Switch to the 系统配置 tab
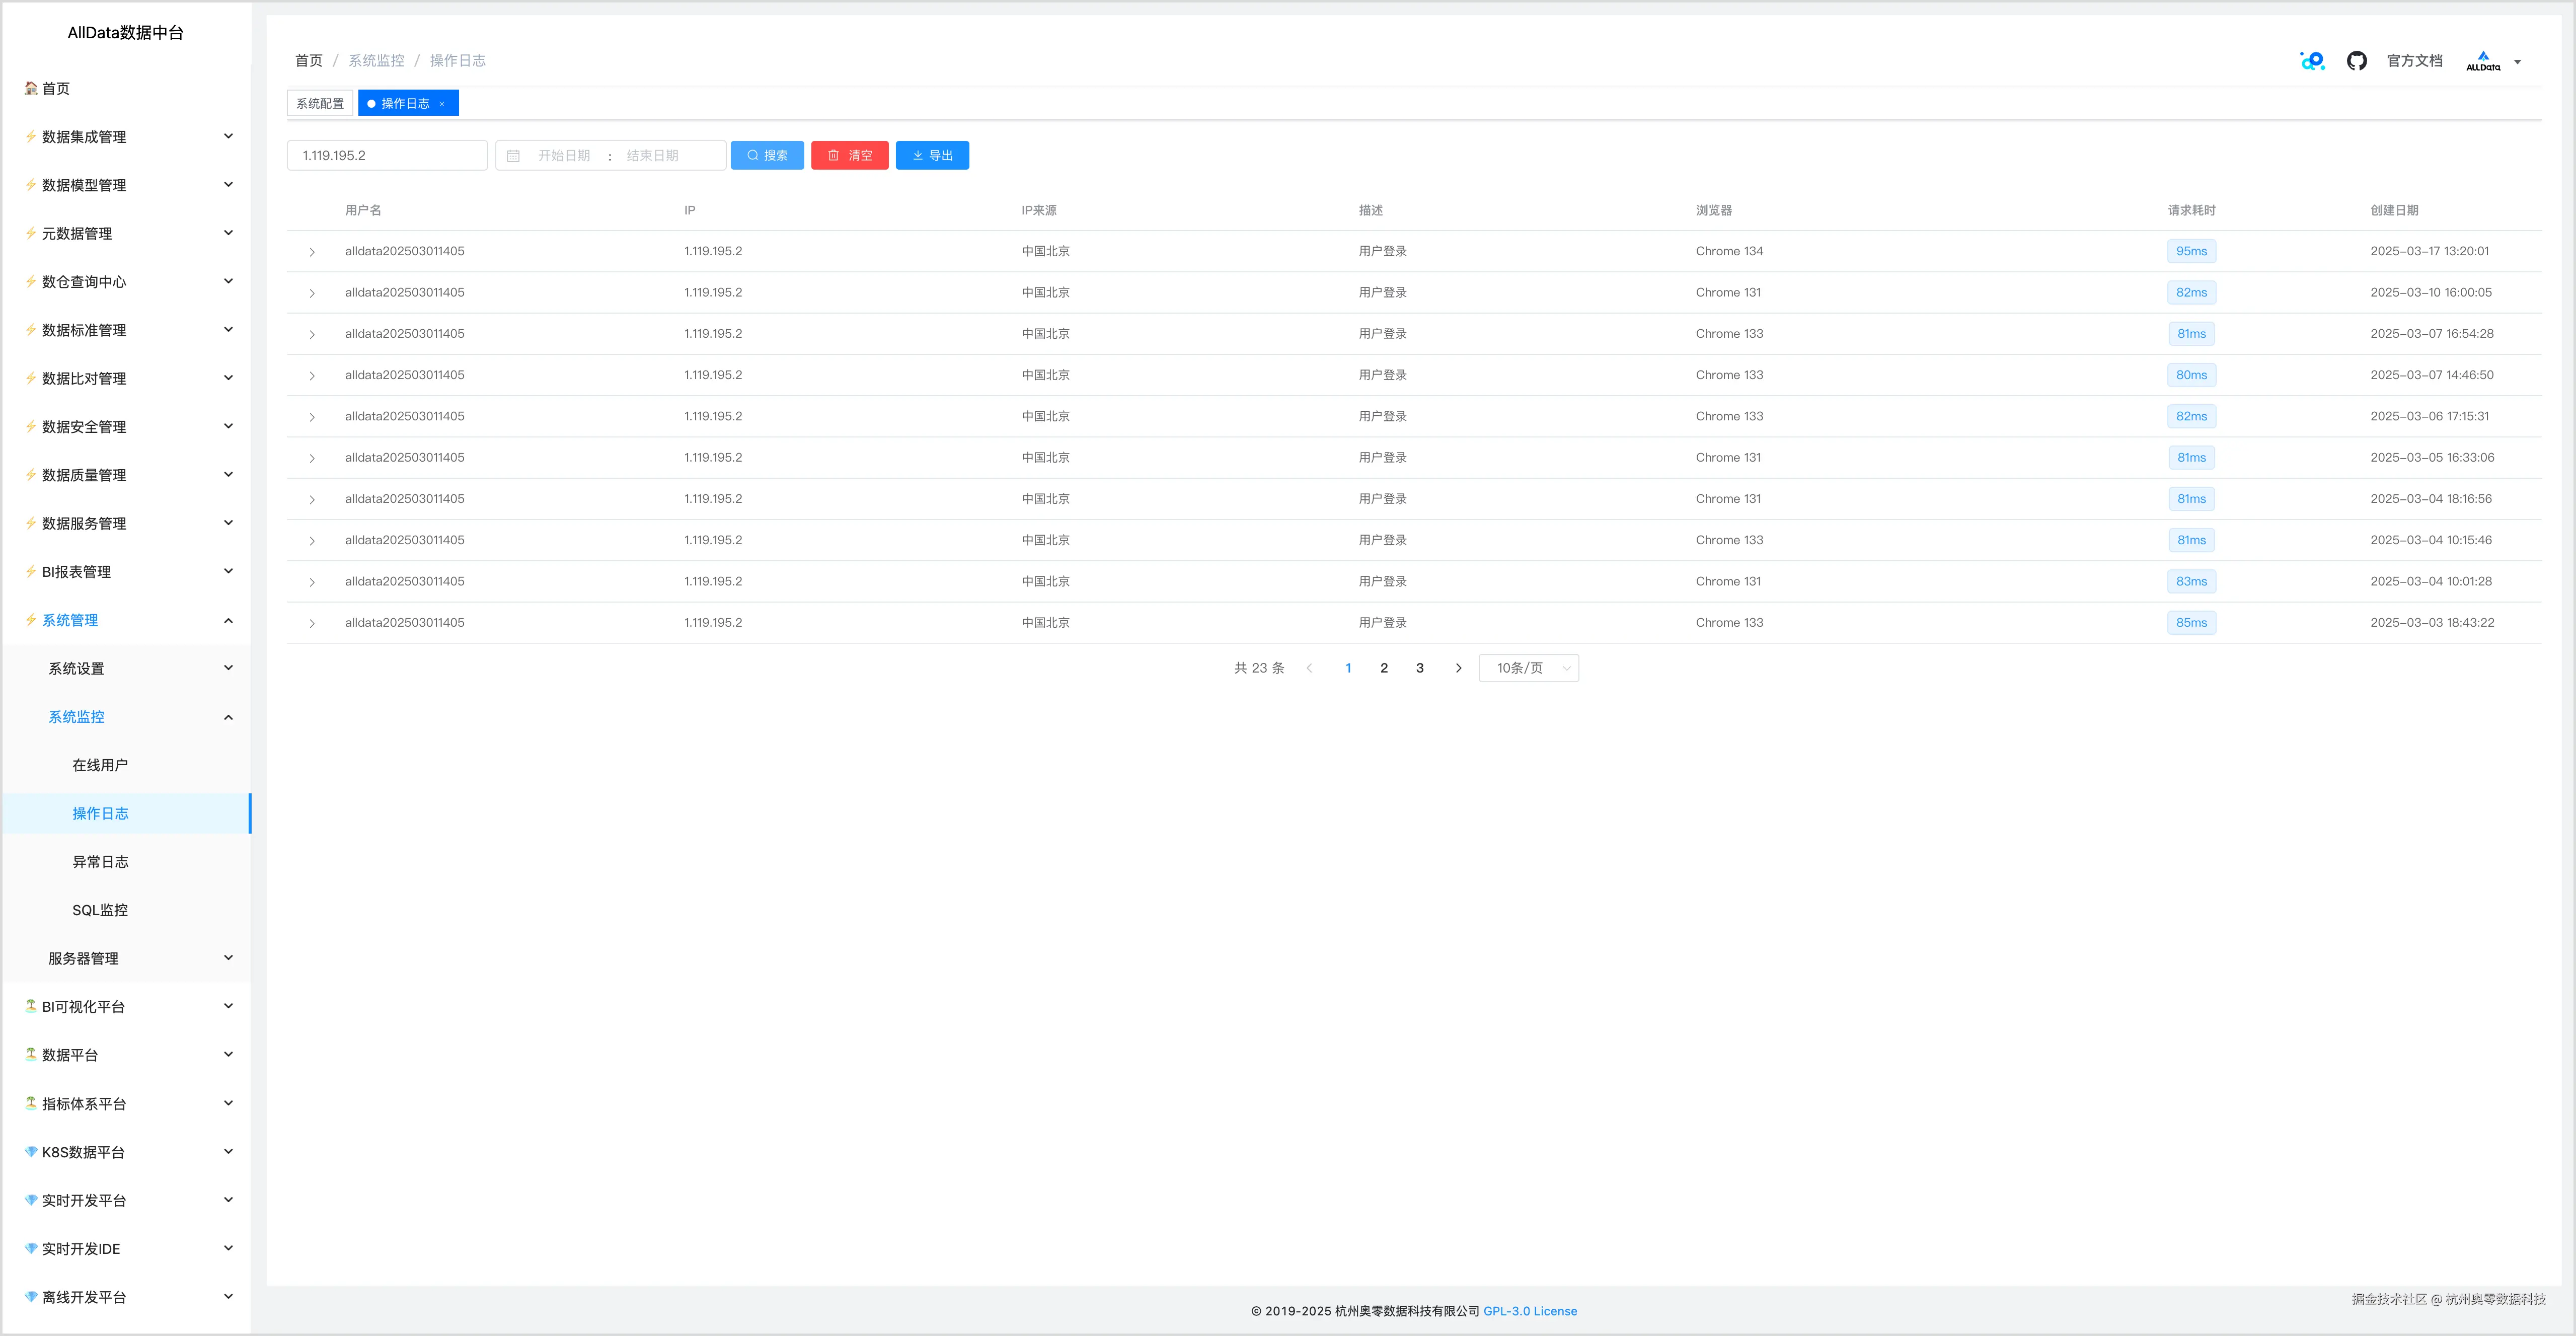This screenshot has height=1336, width=2576. click(320, 104)
